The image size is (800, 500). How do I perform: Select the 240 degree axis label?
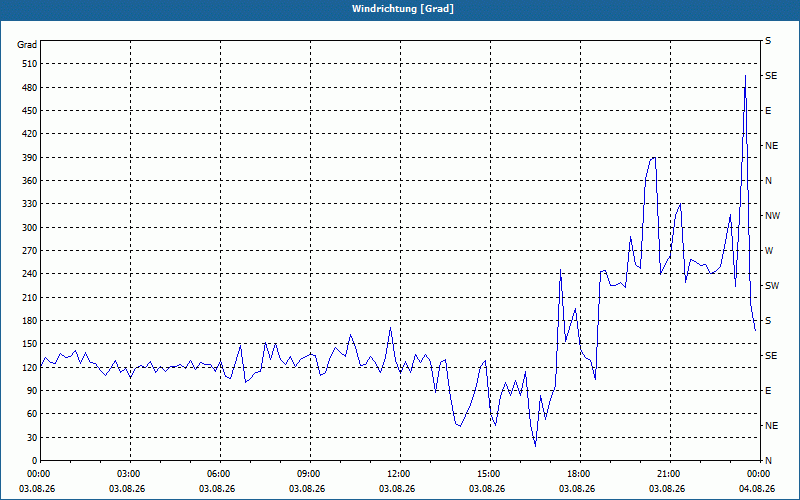coord(31,273)
